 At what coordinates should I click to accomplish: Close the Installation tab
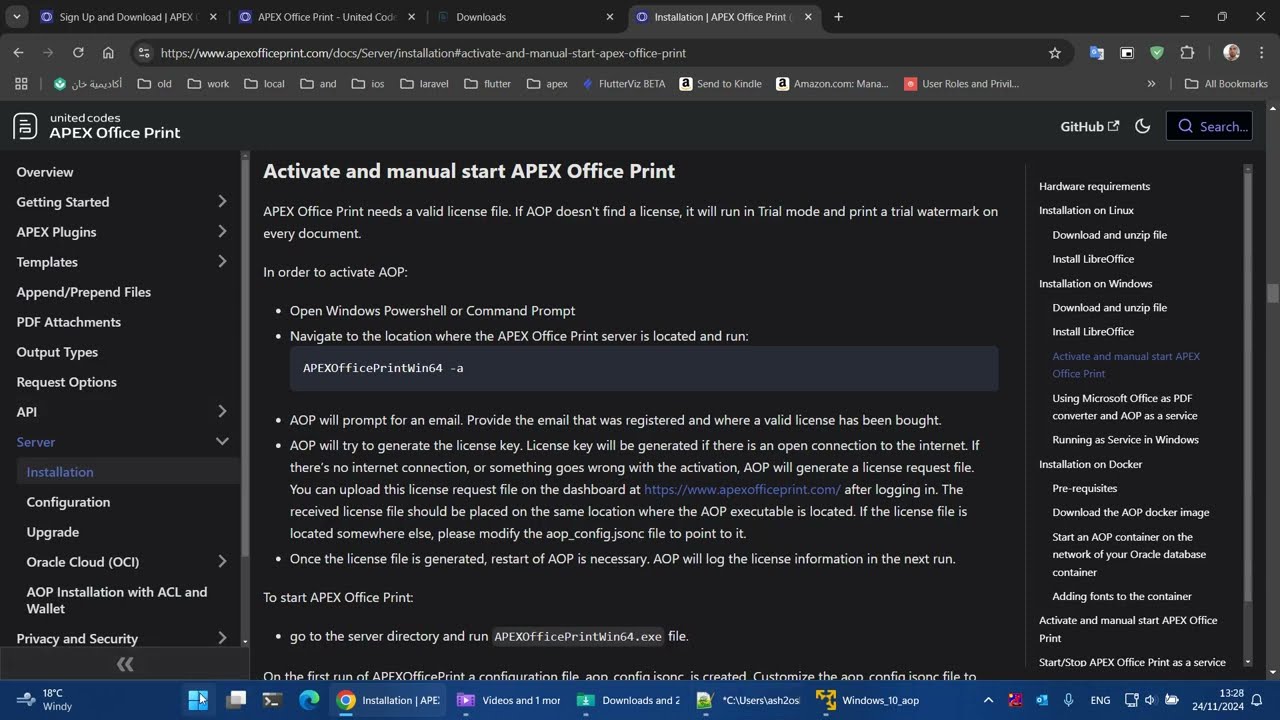pyautogui.click(x=808, y=17)
